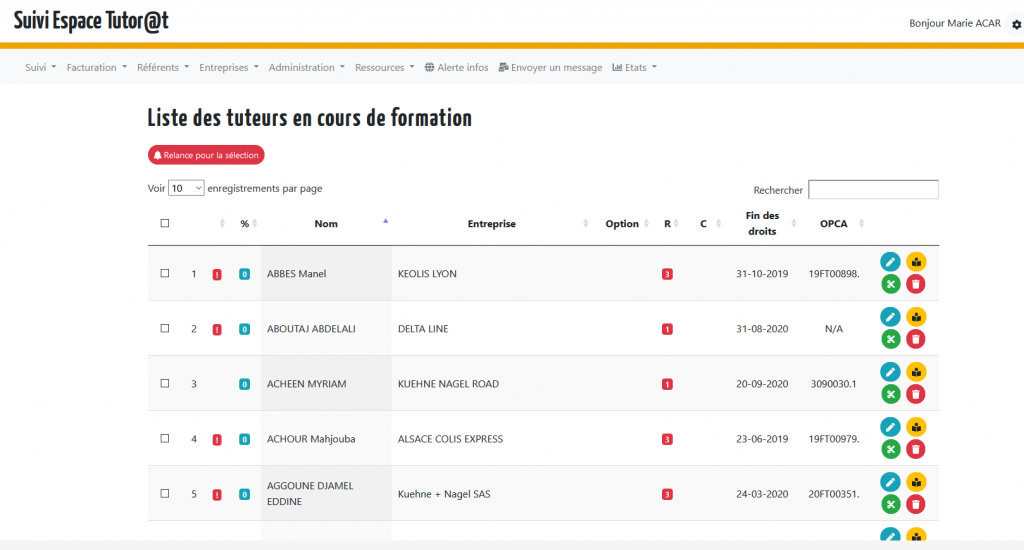
Task: Click the name ACHEEN MYRIAM
Action: 306,384
